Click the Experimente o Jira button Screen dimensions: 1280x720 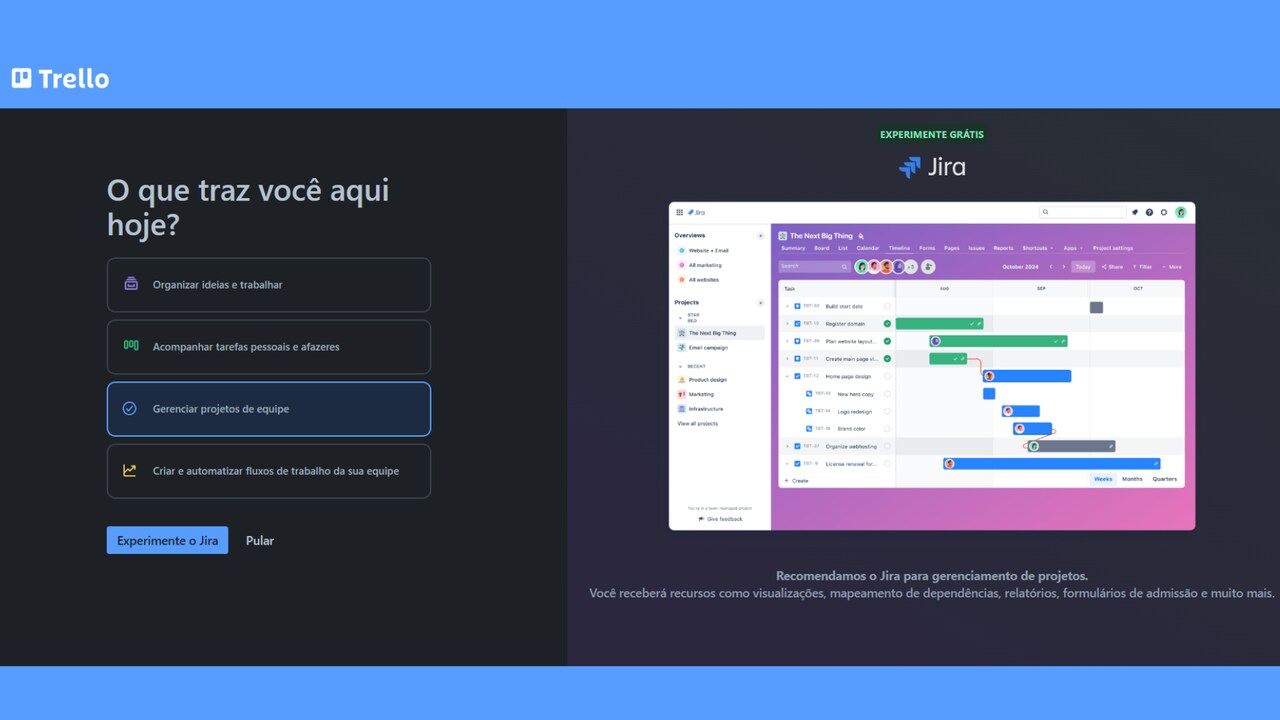pyautogui.click(x=167, y=540)
